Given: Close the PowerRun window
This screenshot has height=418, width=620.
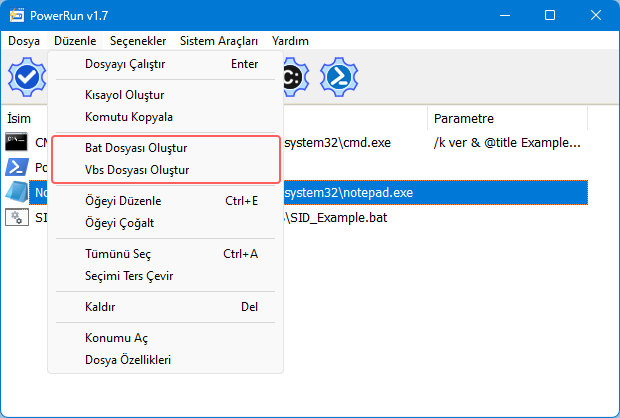Looking at the screenshot, I should [595, 15].
